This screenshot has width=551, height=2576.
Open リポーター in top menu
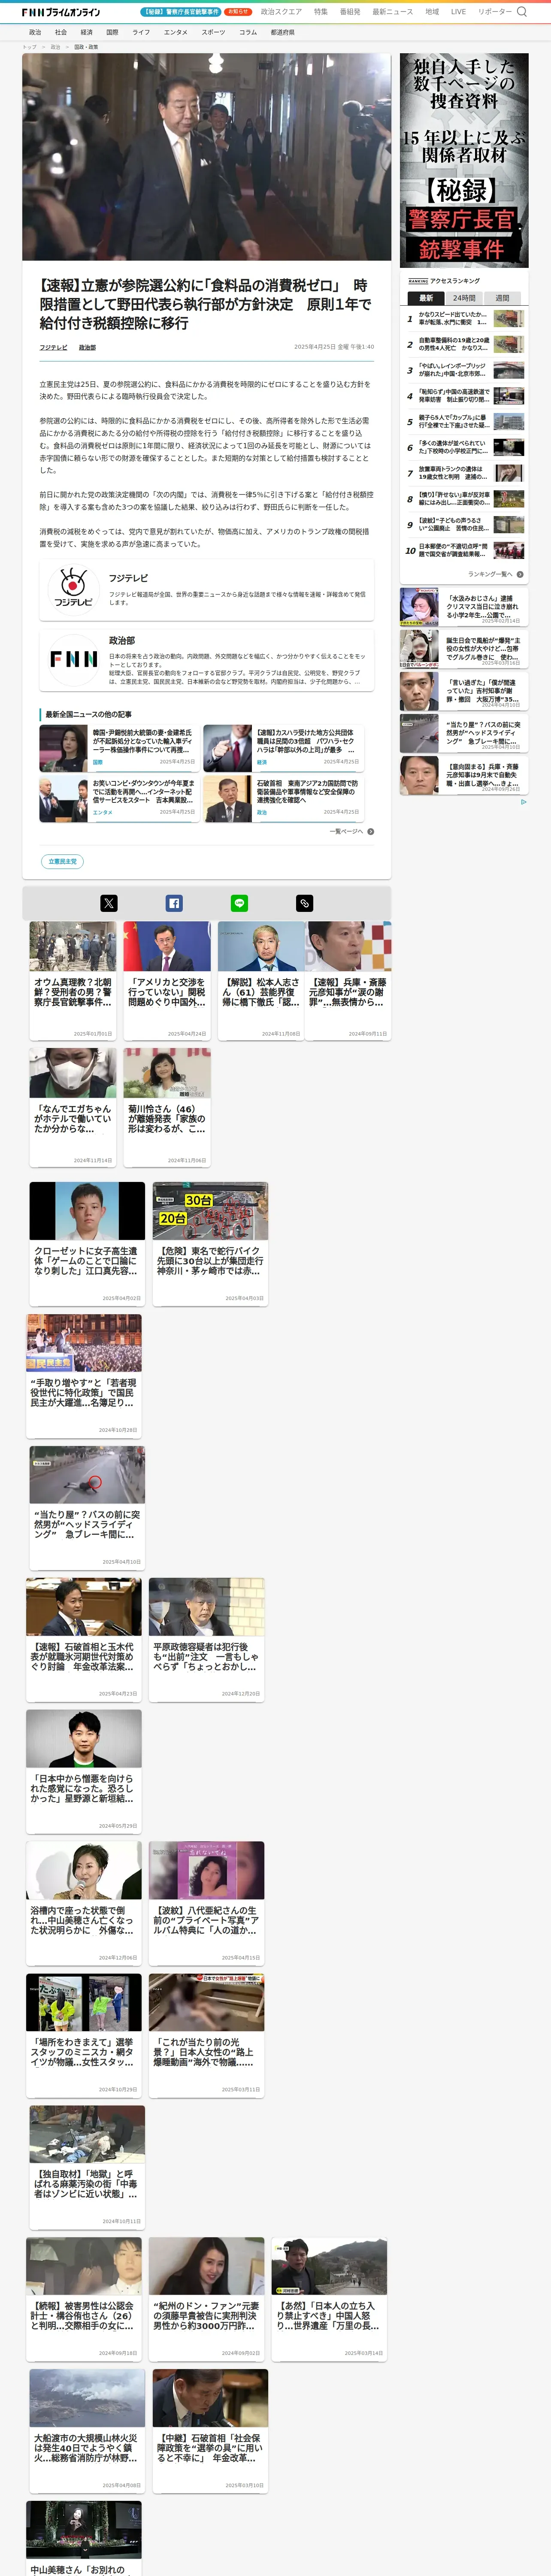tap(495, 12)
